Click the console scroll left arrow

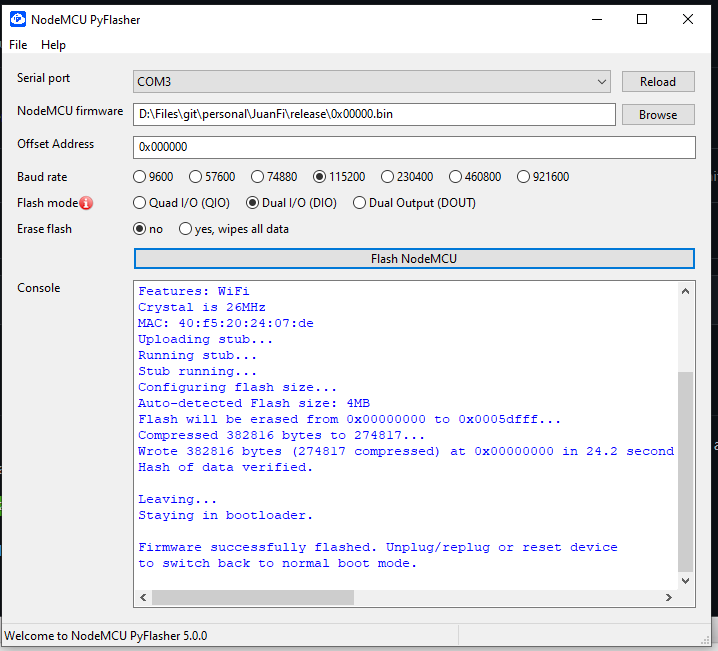143,597
